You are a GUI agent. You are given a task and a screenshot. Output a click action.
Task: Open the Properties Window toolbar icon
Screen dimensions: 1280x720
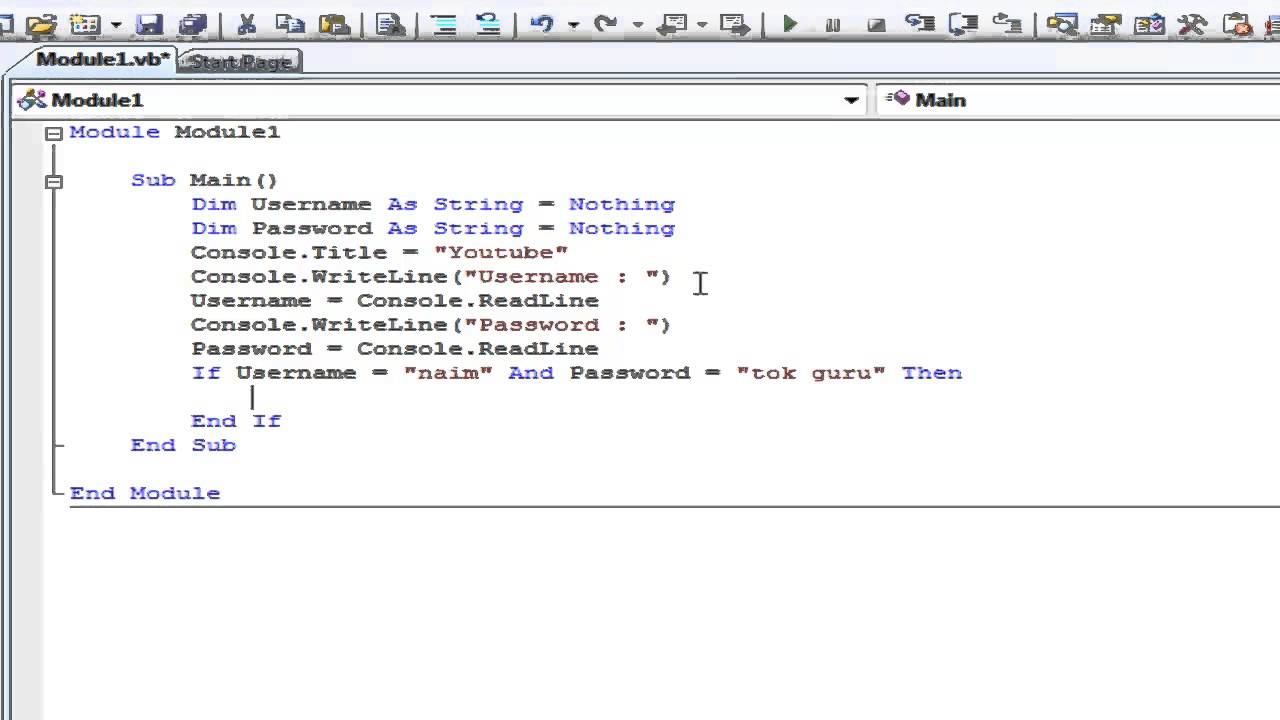(x=1106, y=25)
